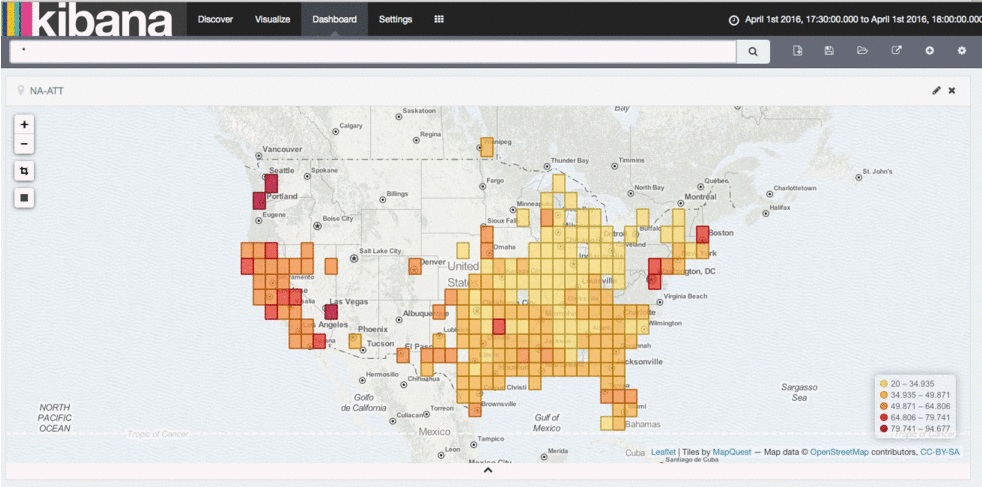Expand the bottom panel chevron
The width and height of the screenshot is (982, 487).
point(488,469)
